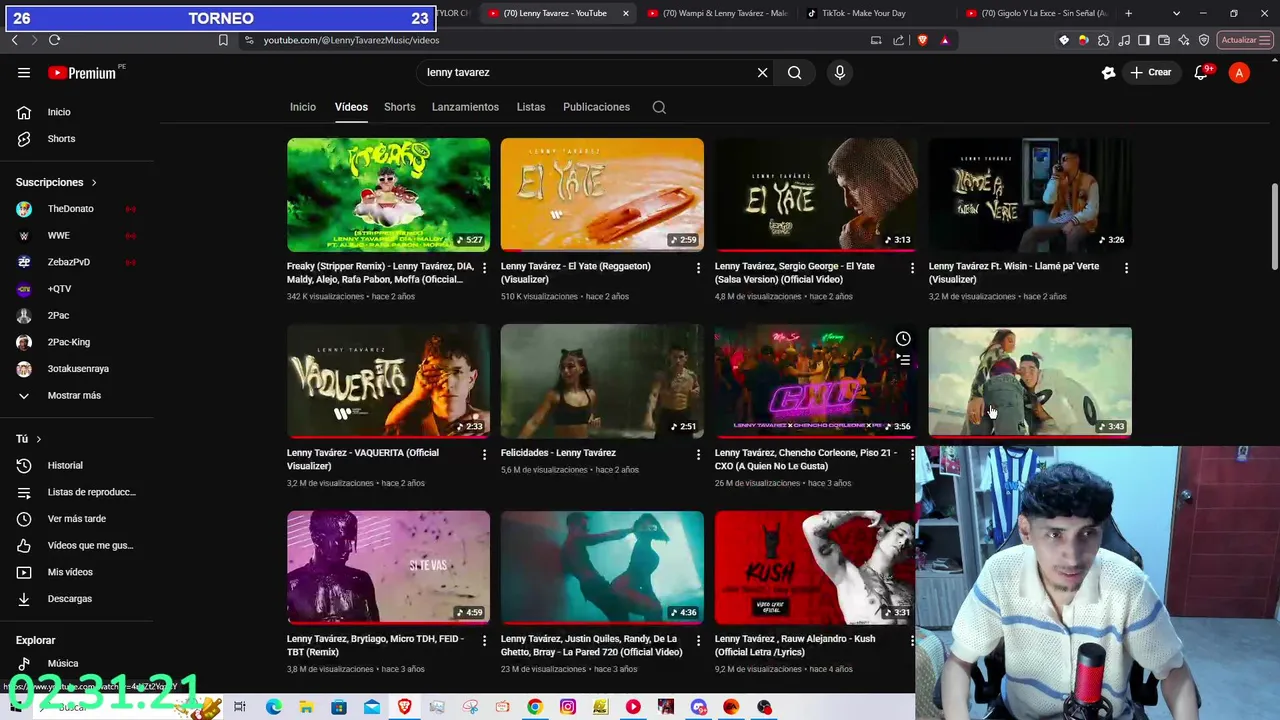This screenshot has height=720, width=1280.
Task: Select the Publicaciones channel tab
Action: (596, 107)
